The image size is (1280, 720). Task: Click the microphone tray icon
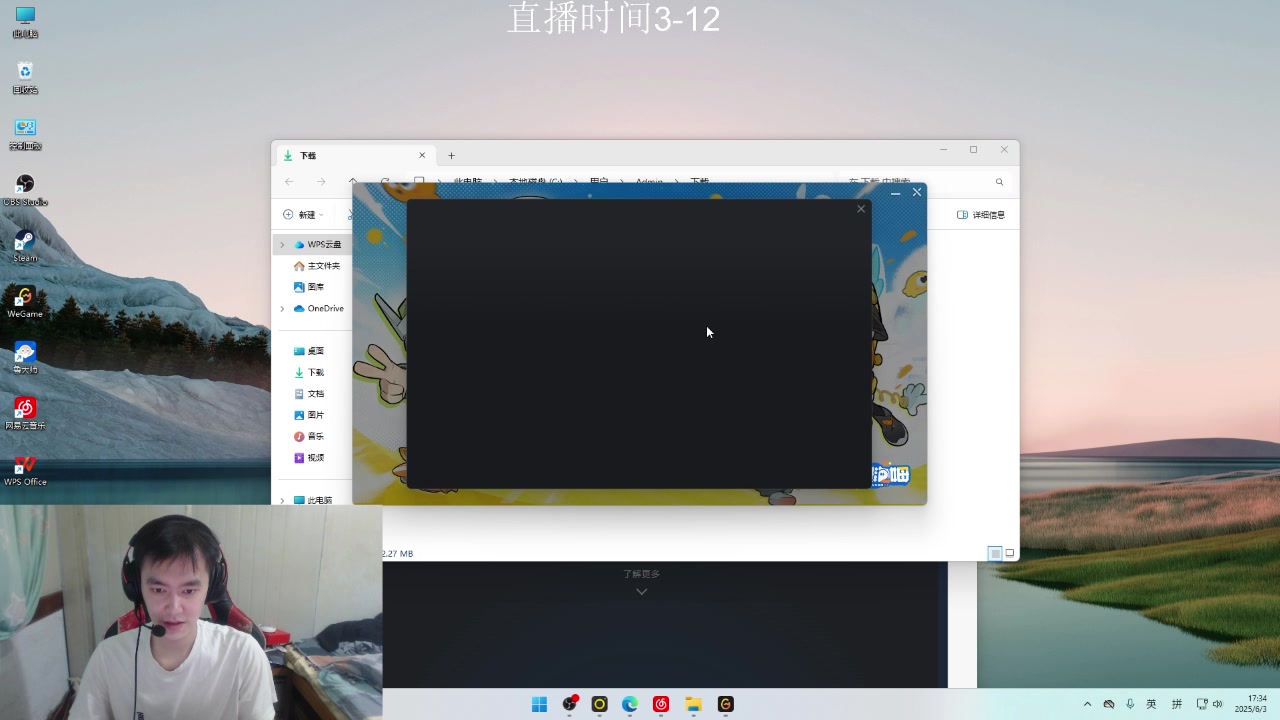(1130, 704)
